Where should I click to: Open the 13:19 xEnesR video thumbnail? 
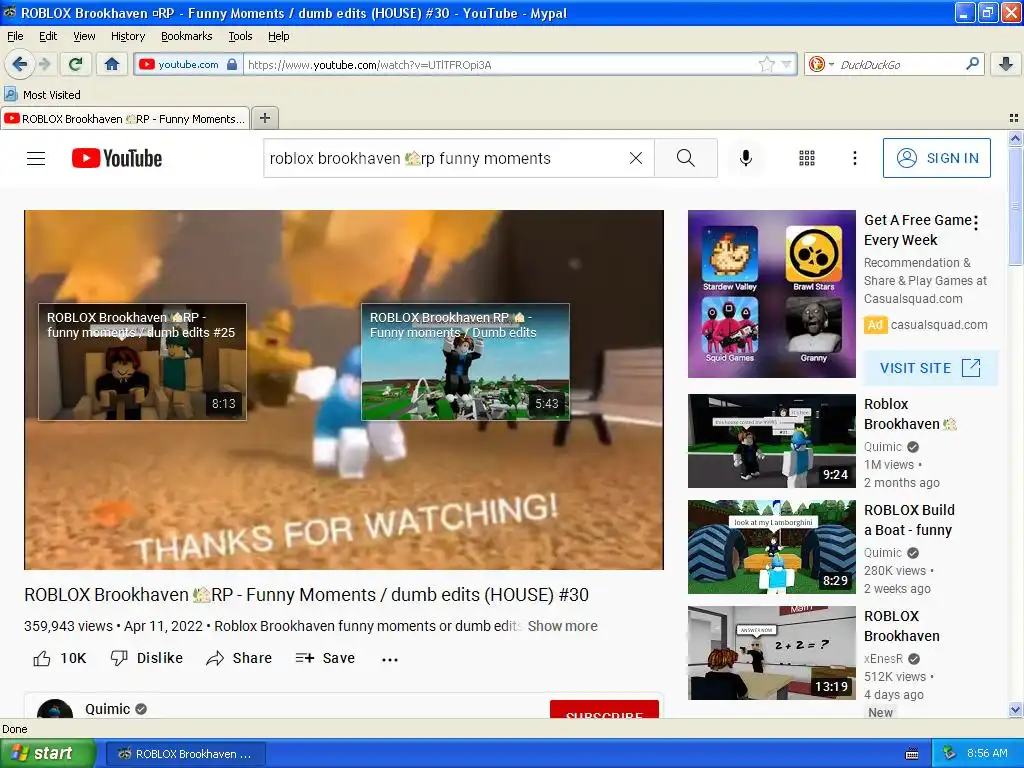tap(771, 652)
